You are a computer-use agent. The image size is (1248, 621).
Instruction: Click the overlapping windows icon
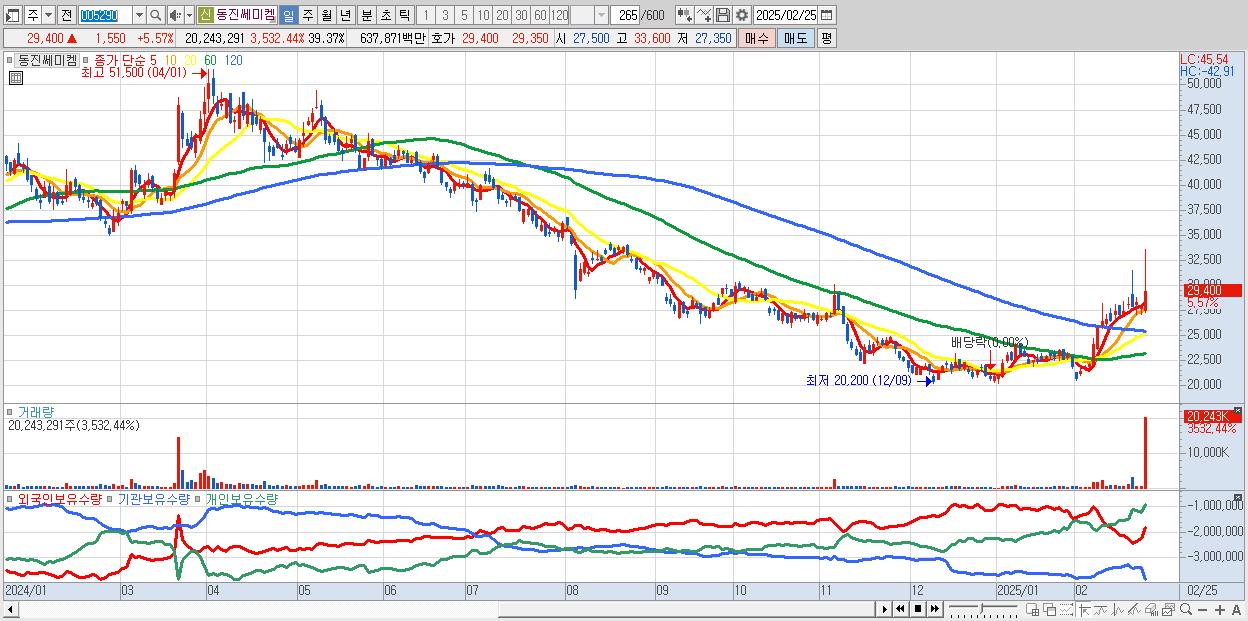pos(1049,609)
